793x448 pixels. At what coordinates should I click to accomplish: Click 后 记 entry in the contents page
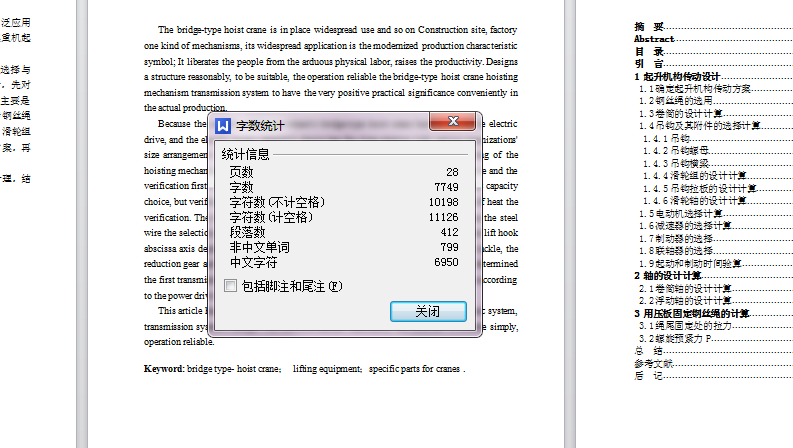(x=713, y=376)
